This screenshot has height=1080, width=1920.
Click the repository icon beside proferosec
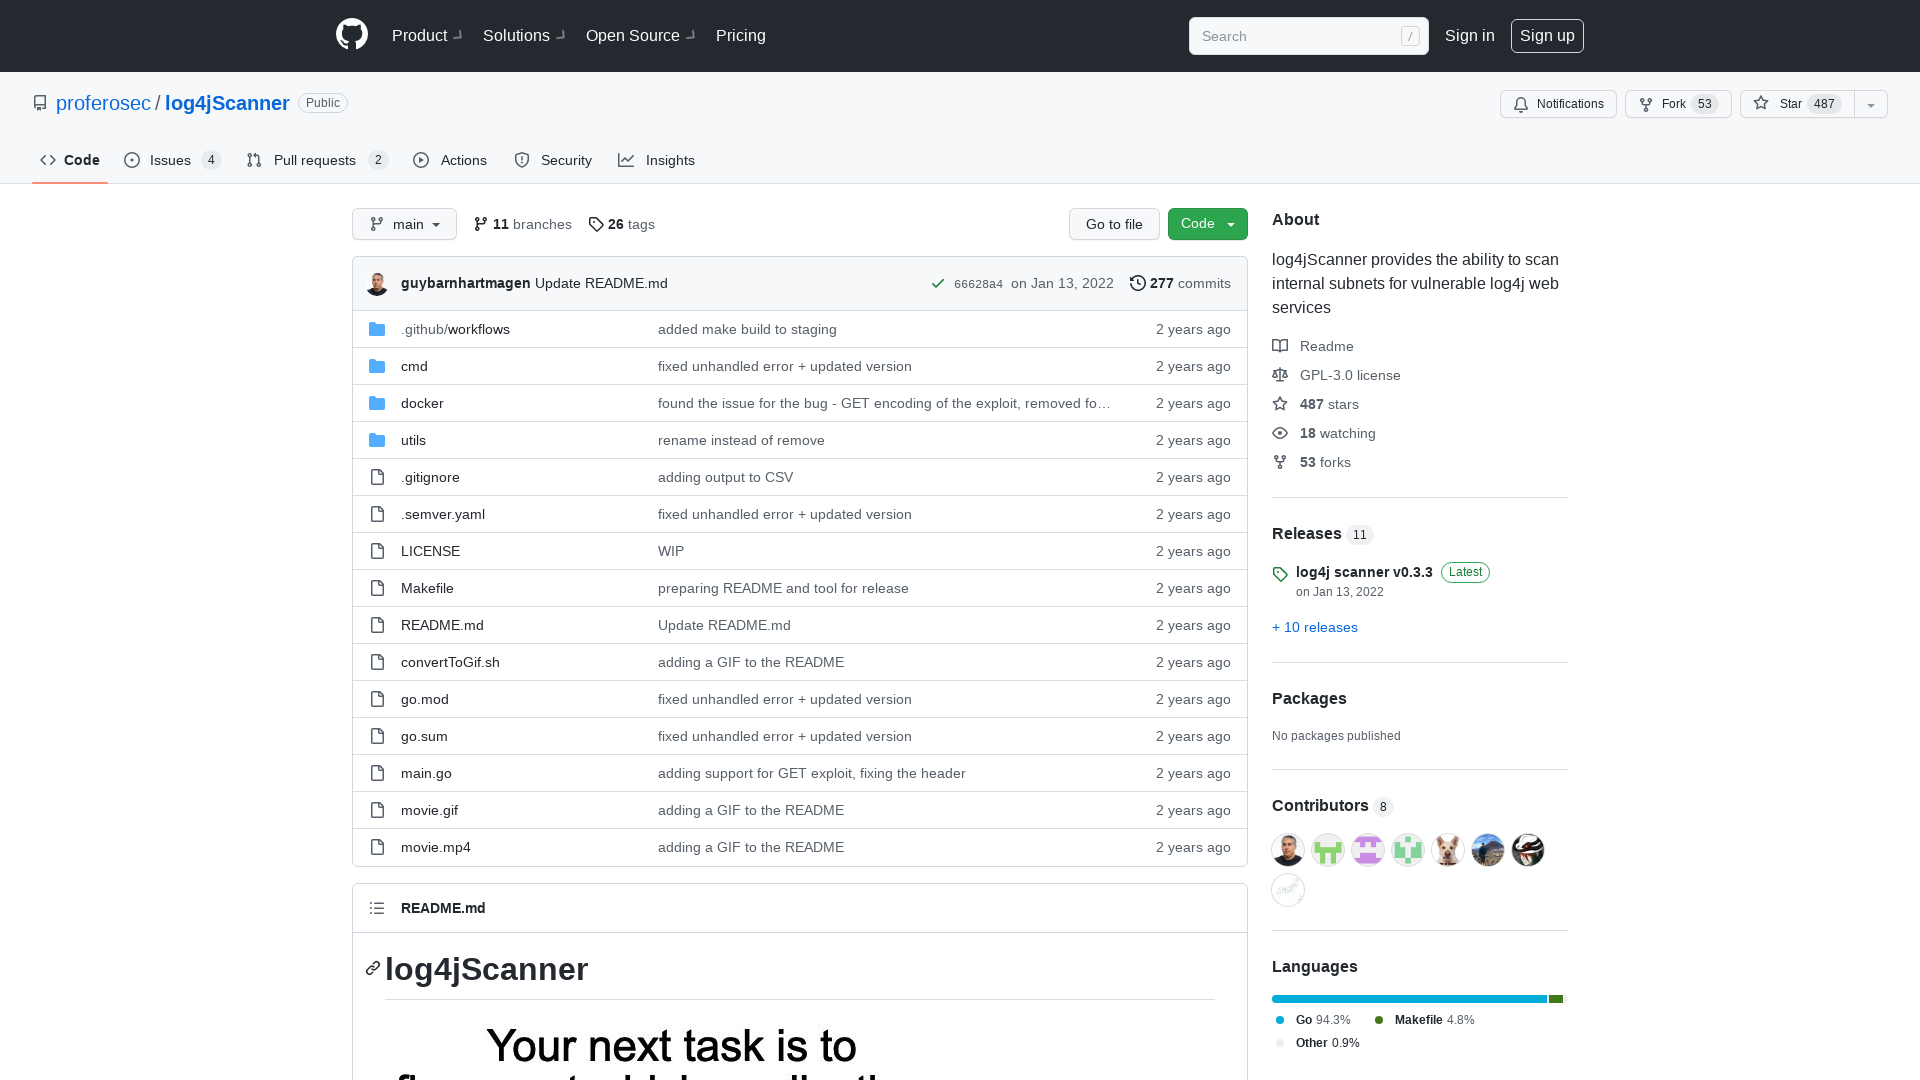pyautogui.click(x=40, y=103)
